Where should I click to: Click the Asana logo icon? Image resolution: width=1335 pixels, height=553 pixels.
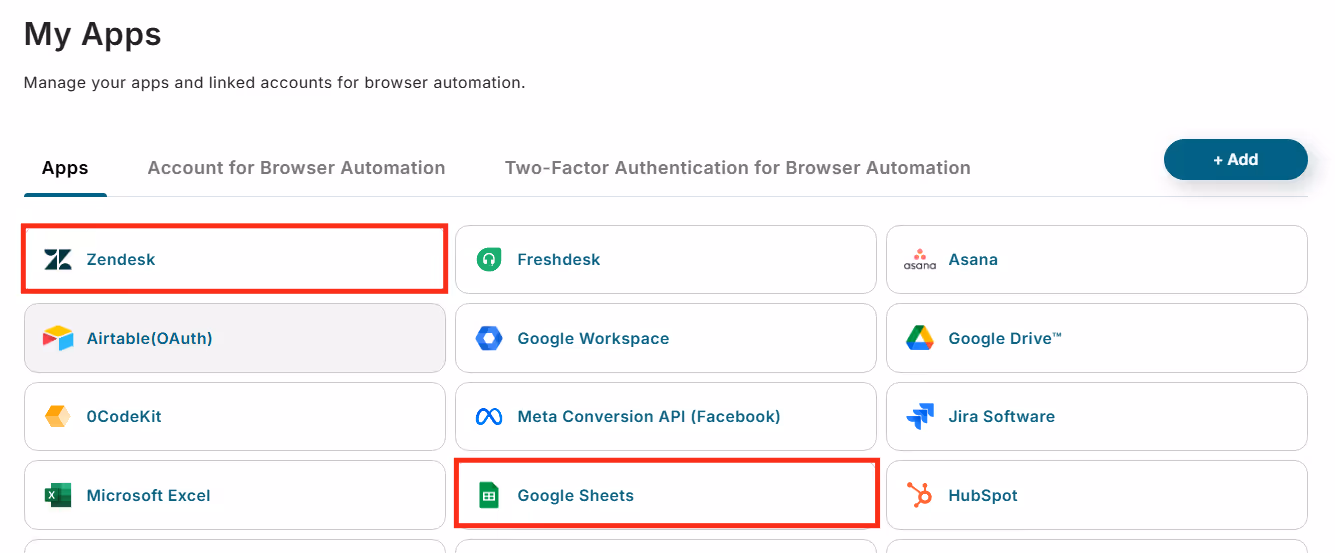coord(920,260)
